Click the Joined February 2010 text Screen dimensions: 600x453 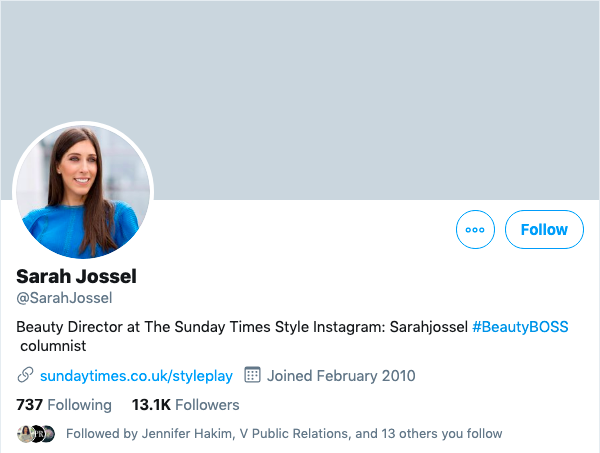click(x=341, y=376)
